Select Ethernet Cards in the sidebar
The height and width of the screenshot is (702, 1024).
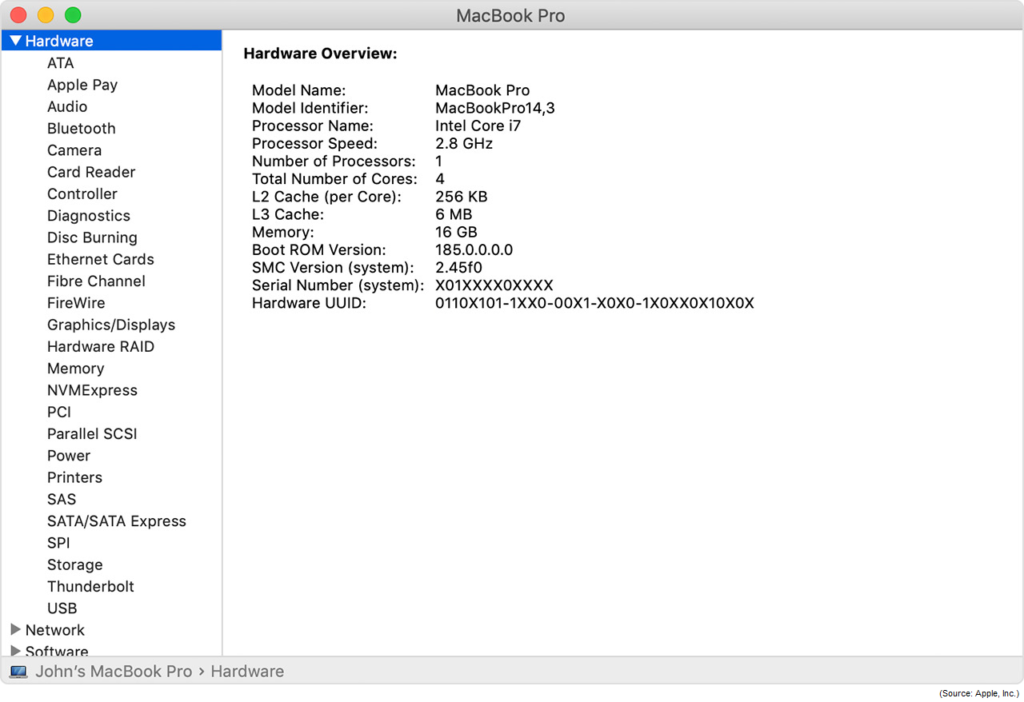click(100, 259)
